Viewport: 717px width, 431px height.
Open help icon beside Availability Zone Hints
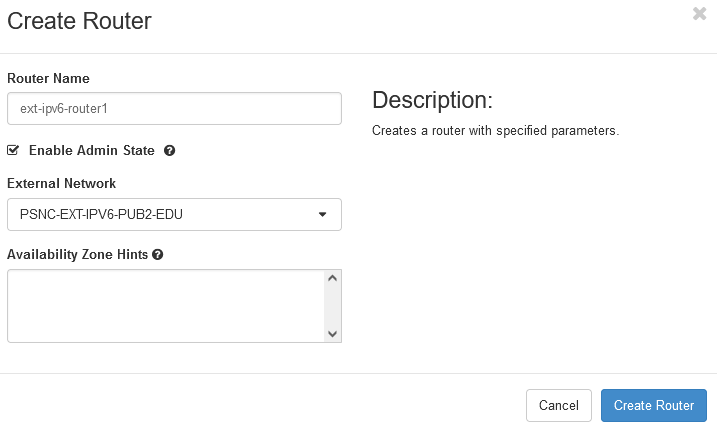[x=158, y=255]
